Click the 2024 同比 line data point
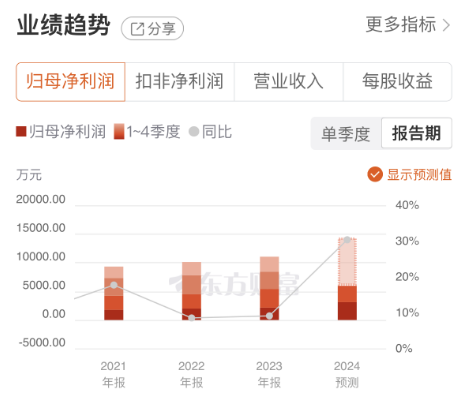Viewport: 465px width, 404px height. (x=347, y=240)
